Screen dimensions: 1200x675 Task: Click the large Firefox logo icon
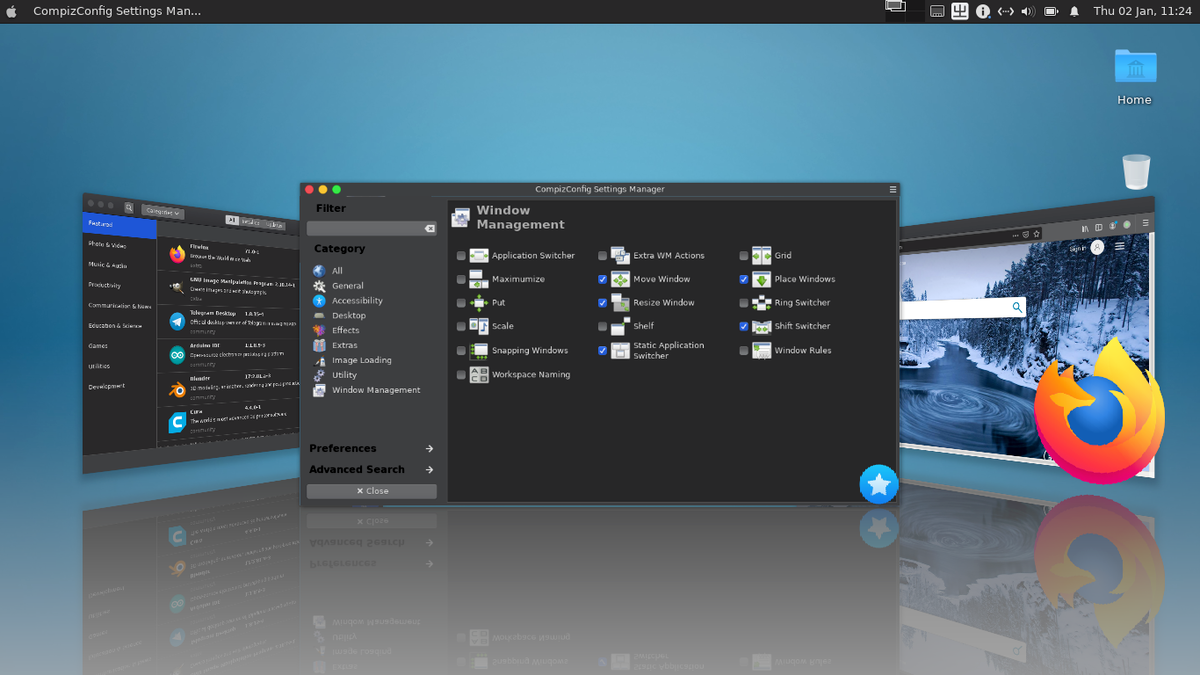click(x=1098, y=412)
